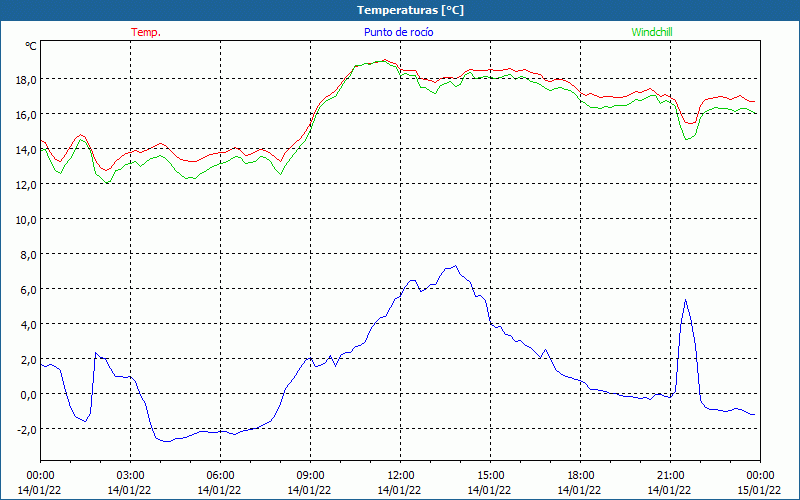Click the 18,0 y-axis value
800x500 pixels.
(27, 80)
